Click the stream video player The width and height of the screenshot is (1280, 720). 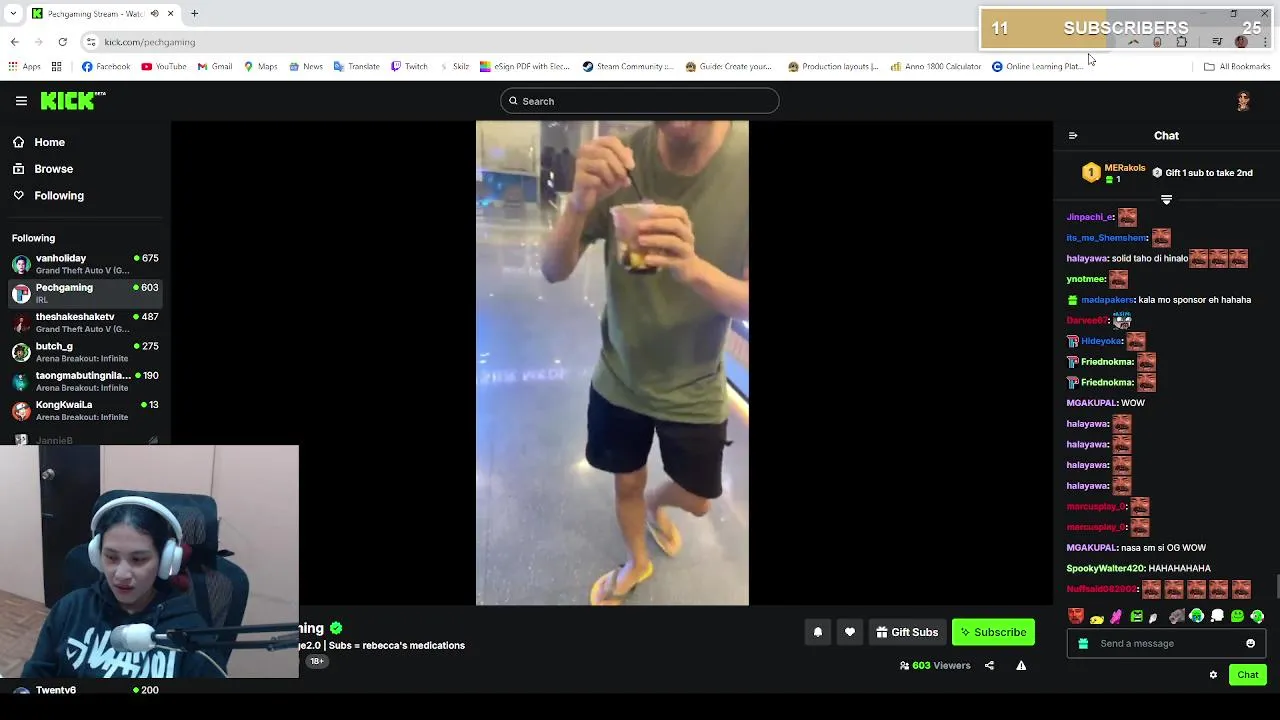[x=612, y=363]
